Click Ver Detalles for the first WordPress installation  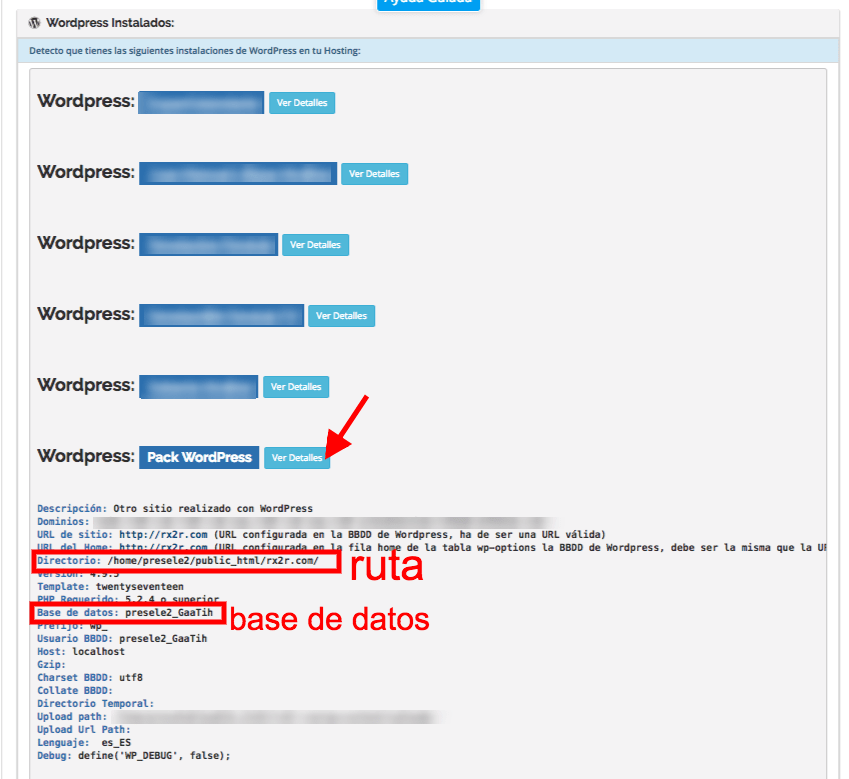[x=301, y=102]
